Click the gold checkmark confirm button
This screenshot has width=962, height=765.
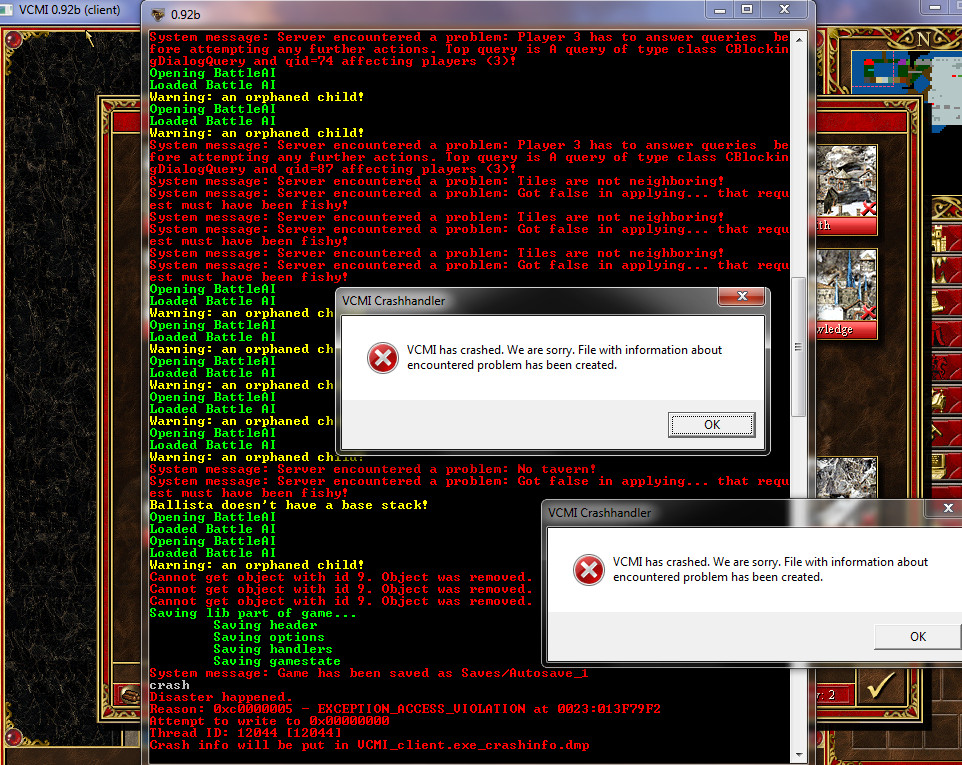[881, 685]
